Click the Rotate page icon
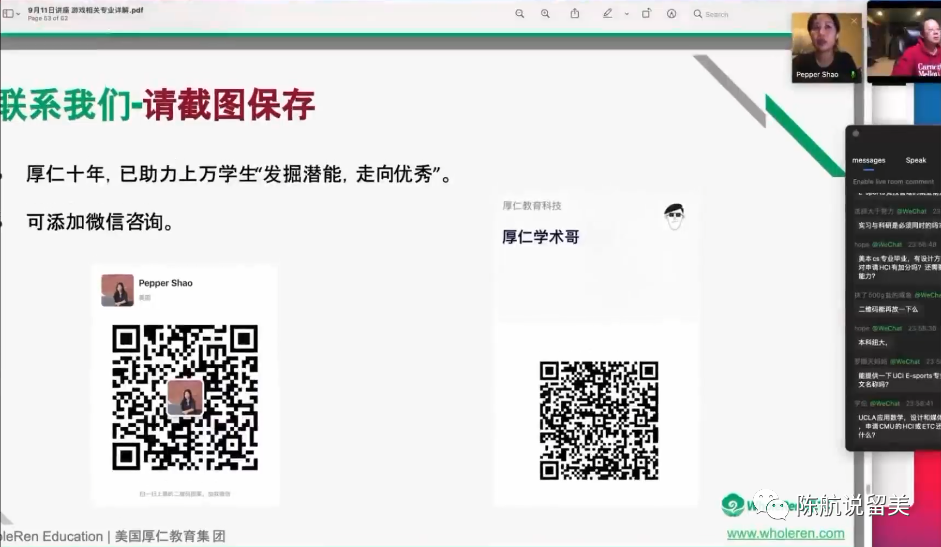 [x=647, y=14]
